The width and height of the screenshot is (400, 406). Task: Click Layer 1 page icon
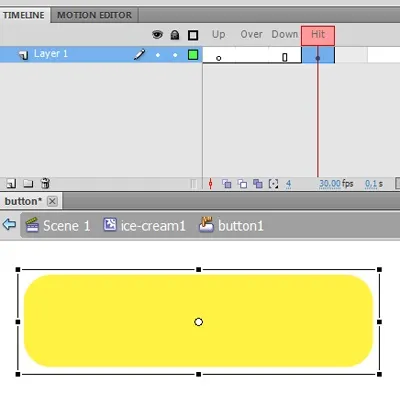(x=23, y=55)
